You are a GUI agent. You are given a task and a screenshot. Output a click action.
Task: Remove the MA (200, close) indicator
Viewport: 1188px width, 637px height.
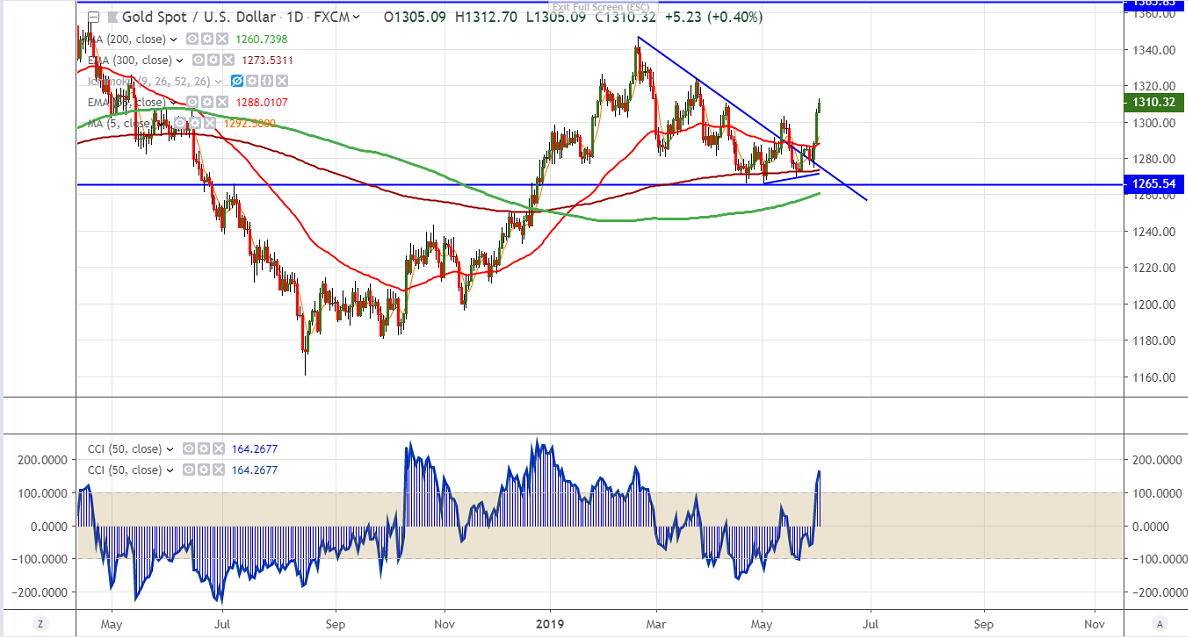[222, 39]
